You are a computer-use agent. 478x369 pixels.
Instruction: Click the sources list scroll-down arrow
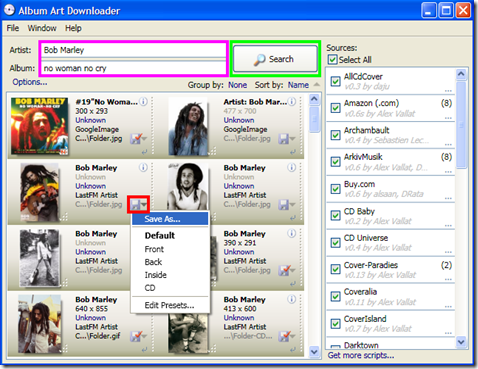pos(461,342)
